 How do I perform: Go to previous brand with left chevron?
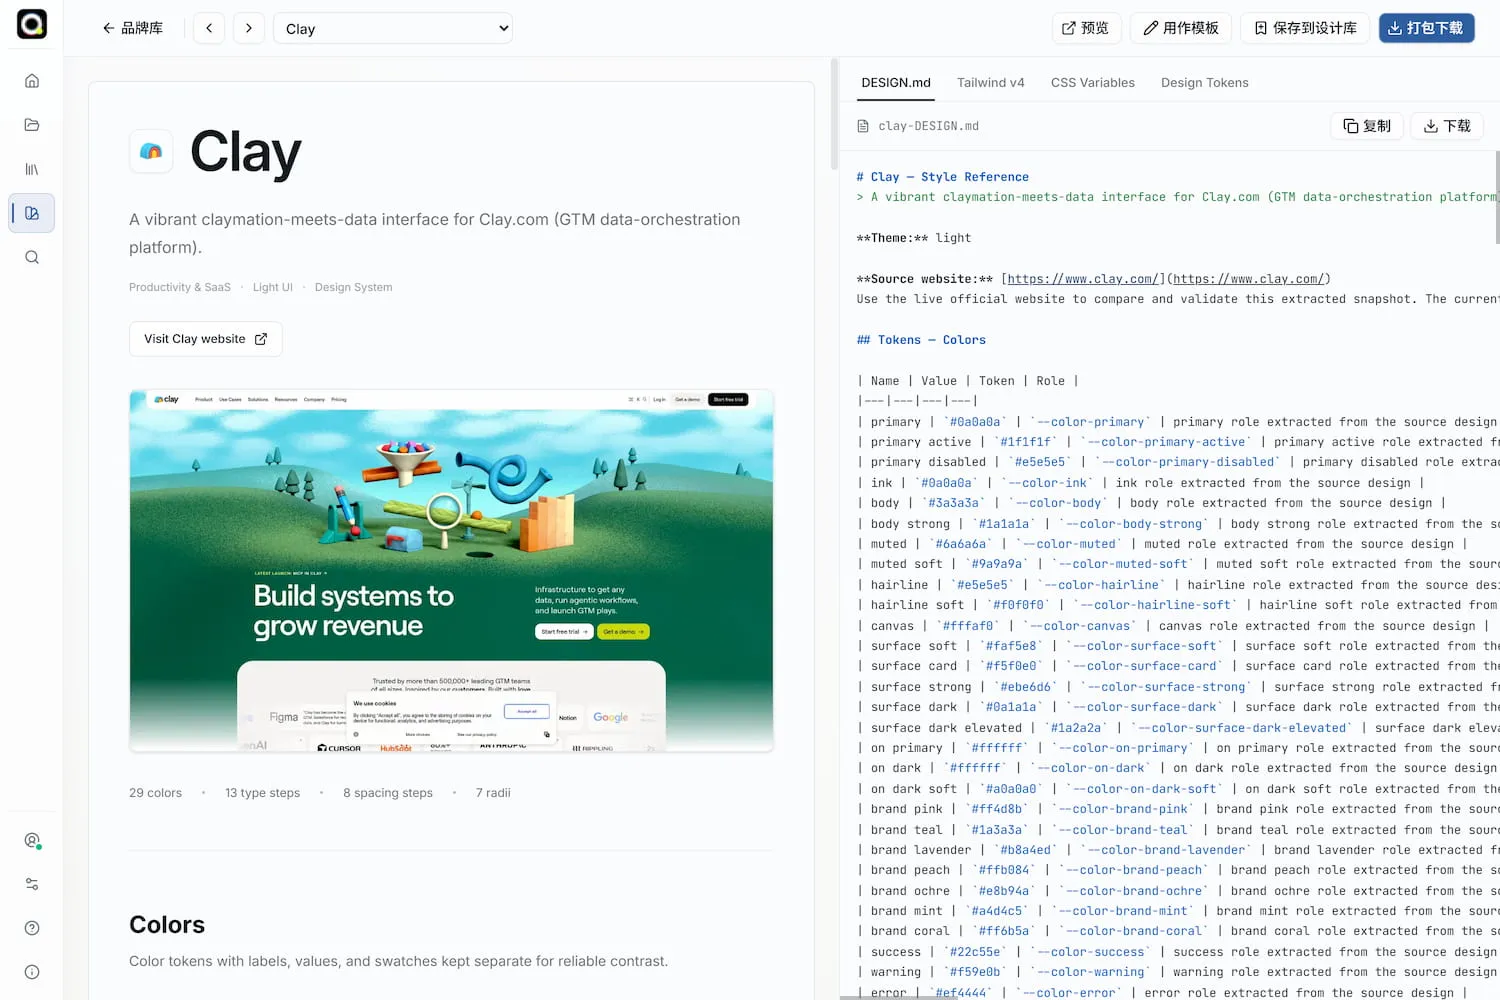click(209, 28)
